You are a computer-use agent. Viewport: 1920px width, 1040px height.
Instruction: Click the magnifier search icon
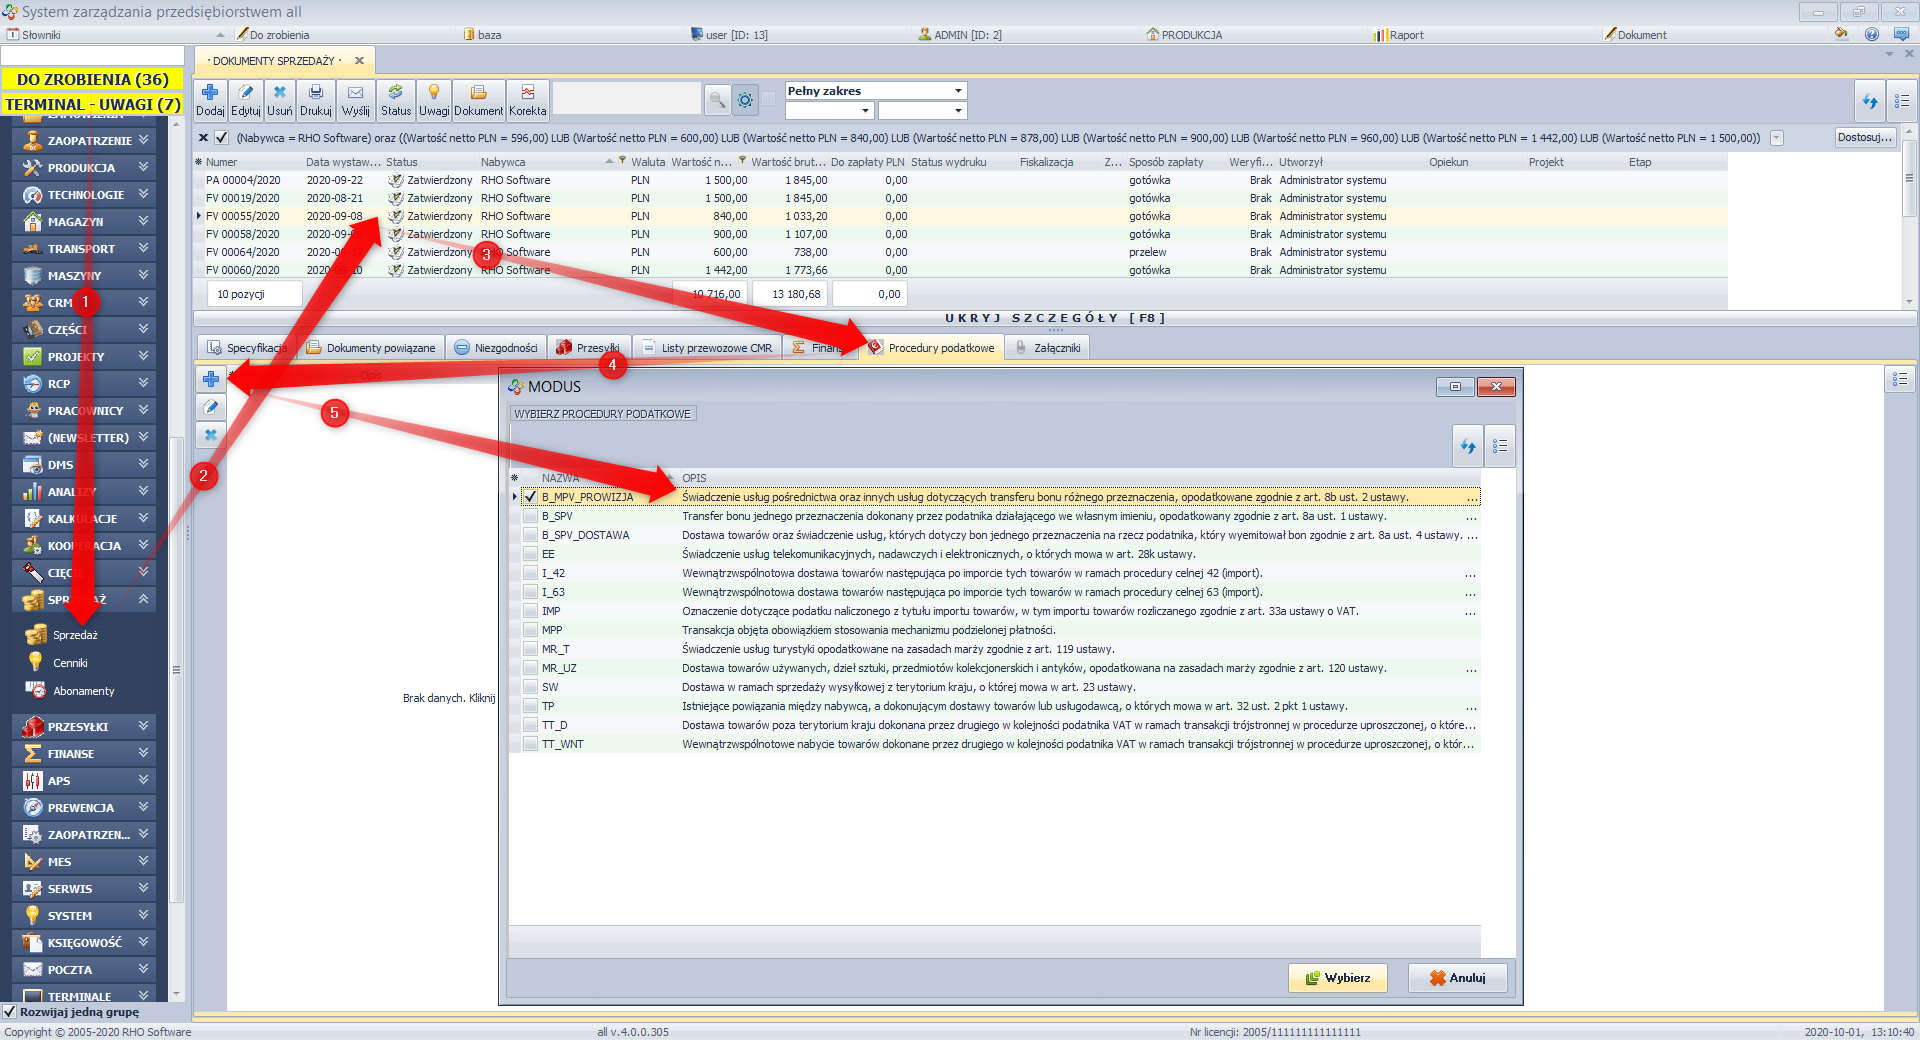tap(716, 100)
